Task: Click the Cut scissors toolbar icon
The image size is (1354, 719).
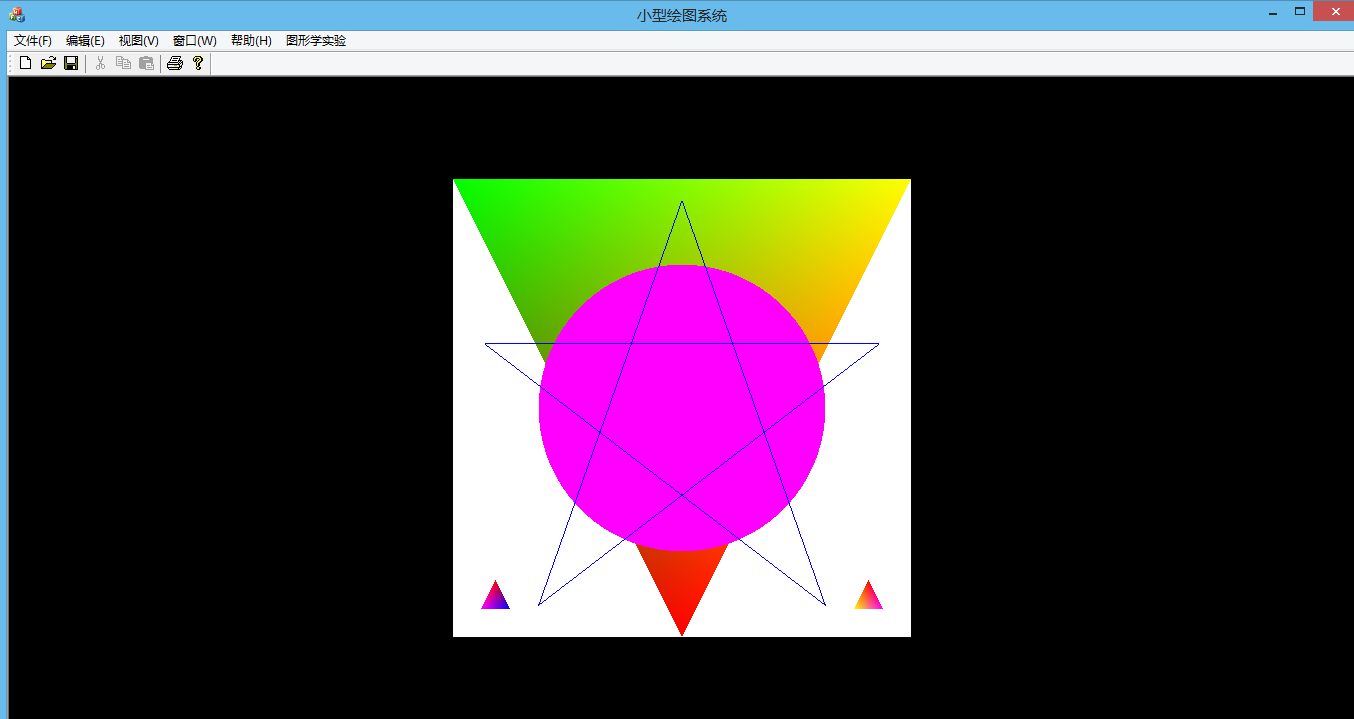Action: (101, 63)
